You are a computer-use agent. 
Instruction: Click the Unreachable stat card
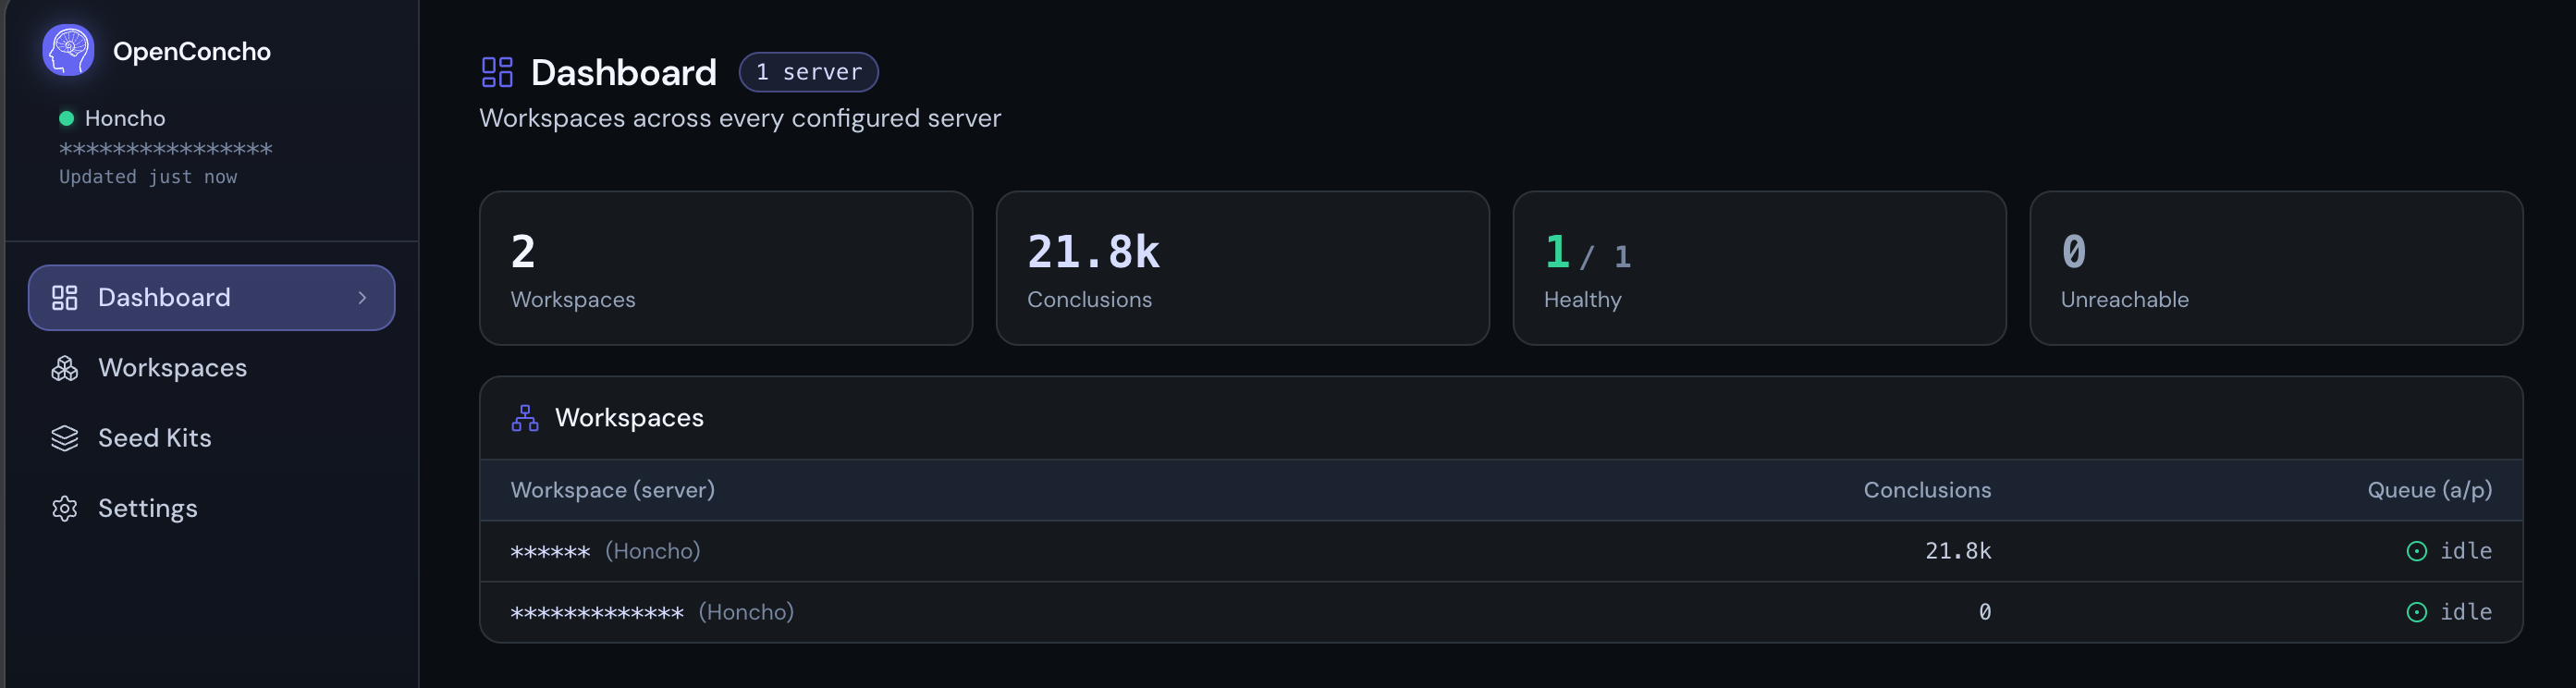point(2276,268)
